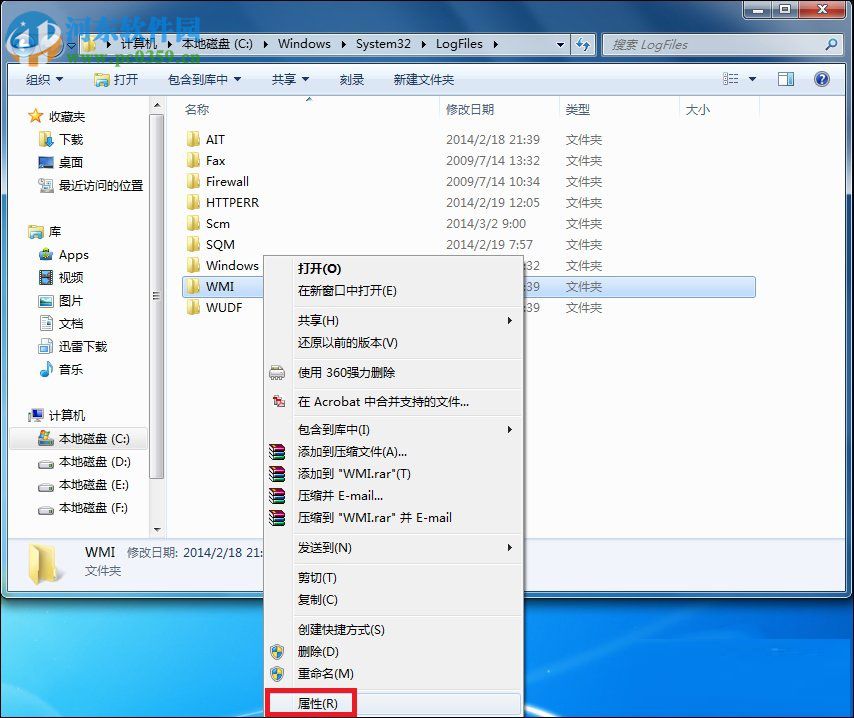The height and width of the screenshot is (718, 854).
Task: Click the 本地磁盘(C:) drive icon
Action: pyautogui.click(x=46, y=438)
